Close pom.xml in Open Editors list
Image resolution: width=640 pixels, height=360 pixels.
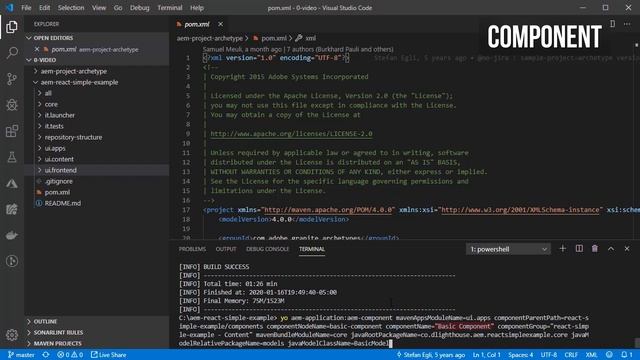[x=37, y=49]
